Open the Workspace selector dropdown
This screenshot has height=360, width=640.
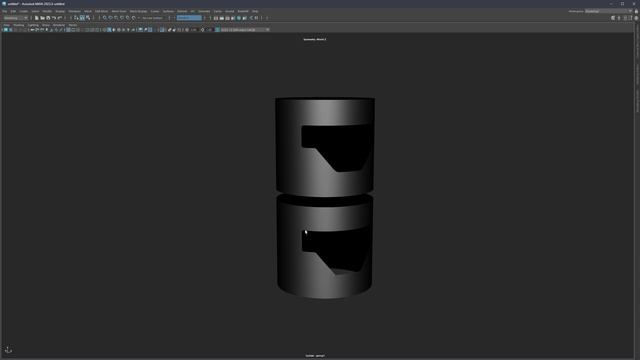coord(608,11)
